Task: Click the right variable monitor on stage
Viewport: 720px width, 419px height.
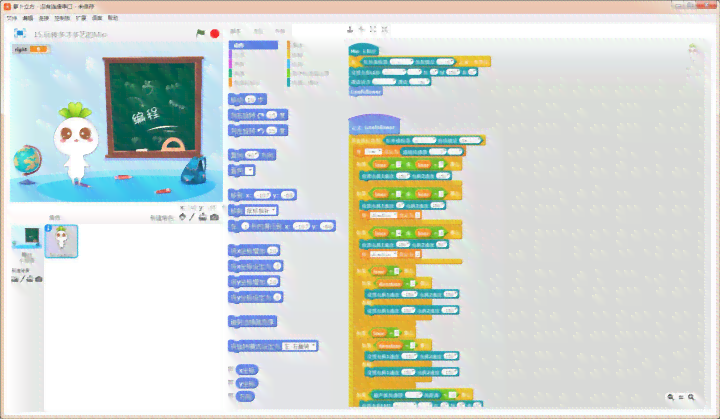Action: coord(30,49)
